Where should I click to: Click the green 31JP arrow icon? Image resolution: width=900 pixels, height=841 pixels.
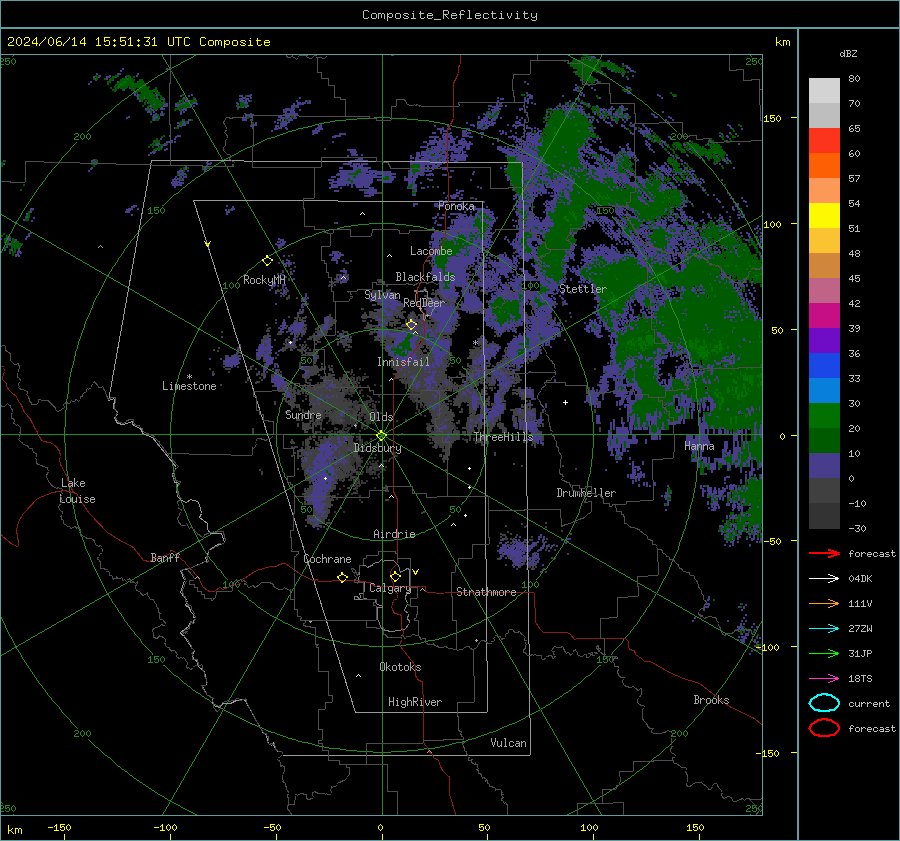(824, 653)
